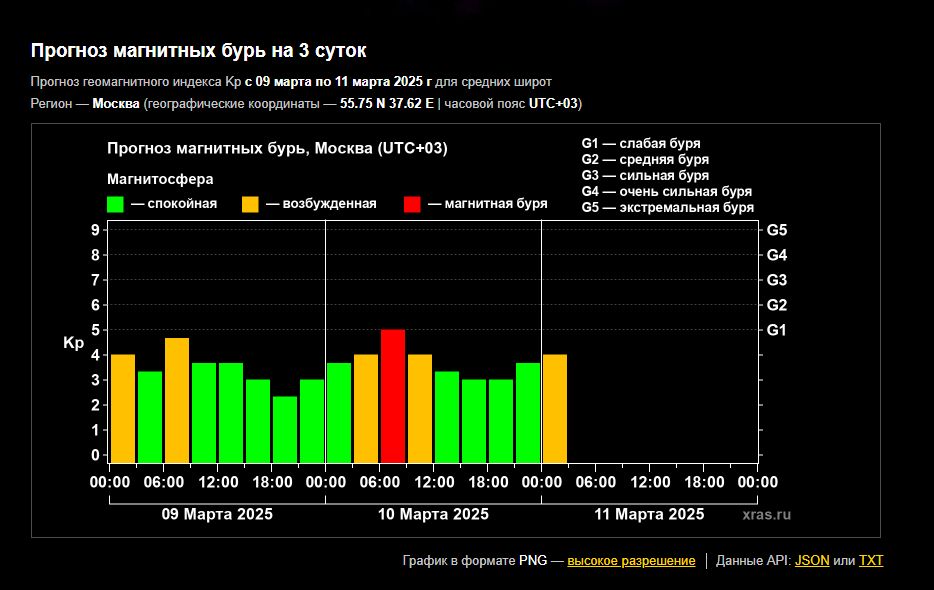
Task: Click the yellow 'возбужденная' legend swatch
Action: (250, 204)
